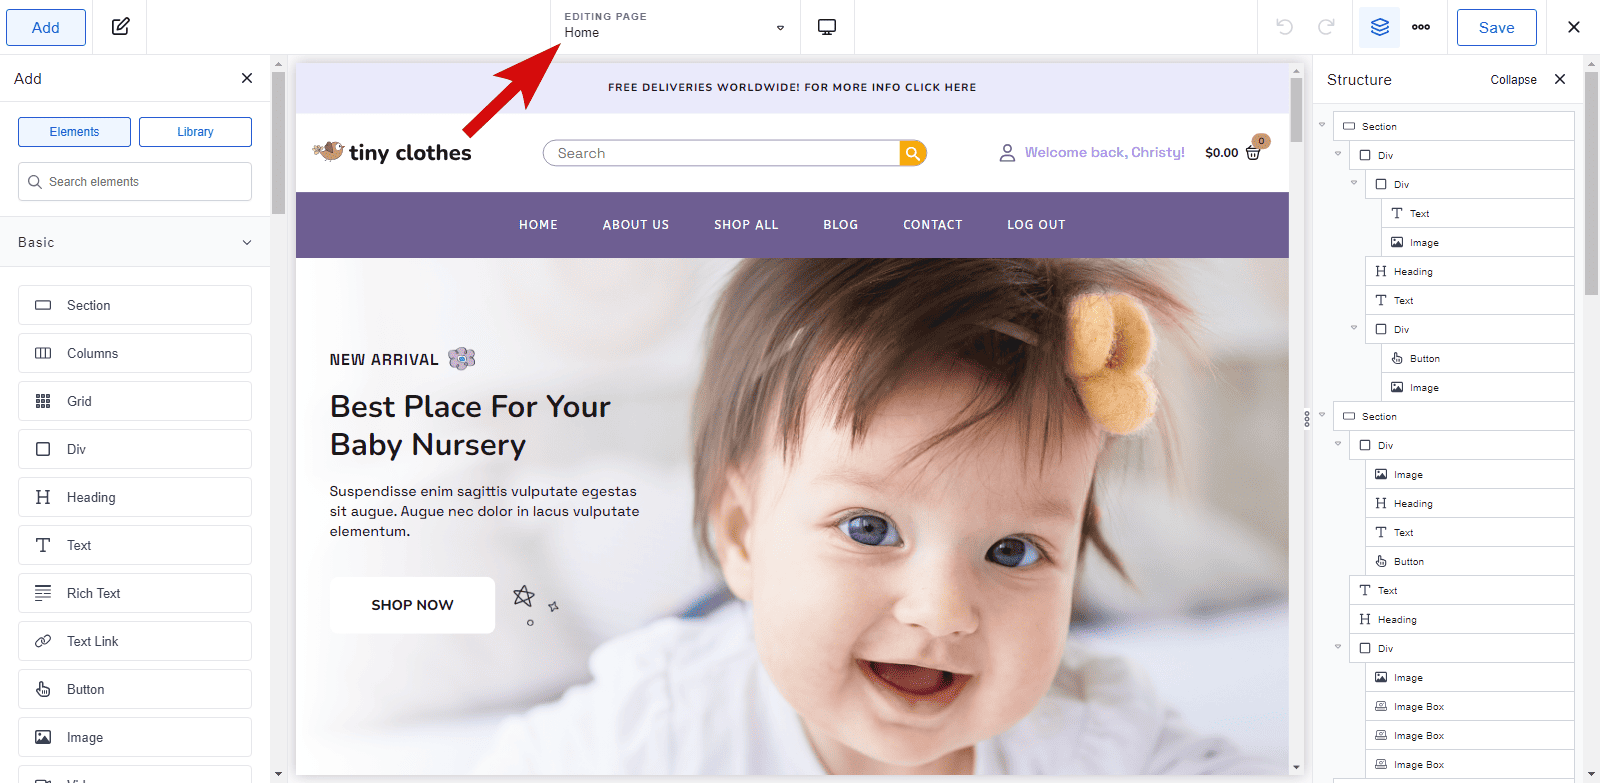
Task: Collapse the Basic elements category
Action: [x=247, y=242]
